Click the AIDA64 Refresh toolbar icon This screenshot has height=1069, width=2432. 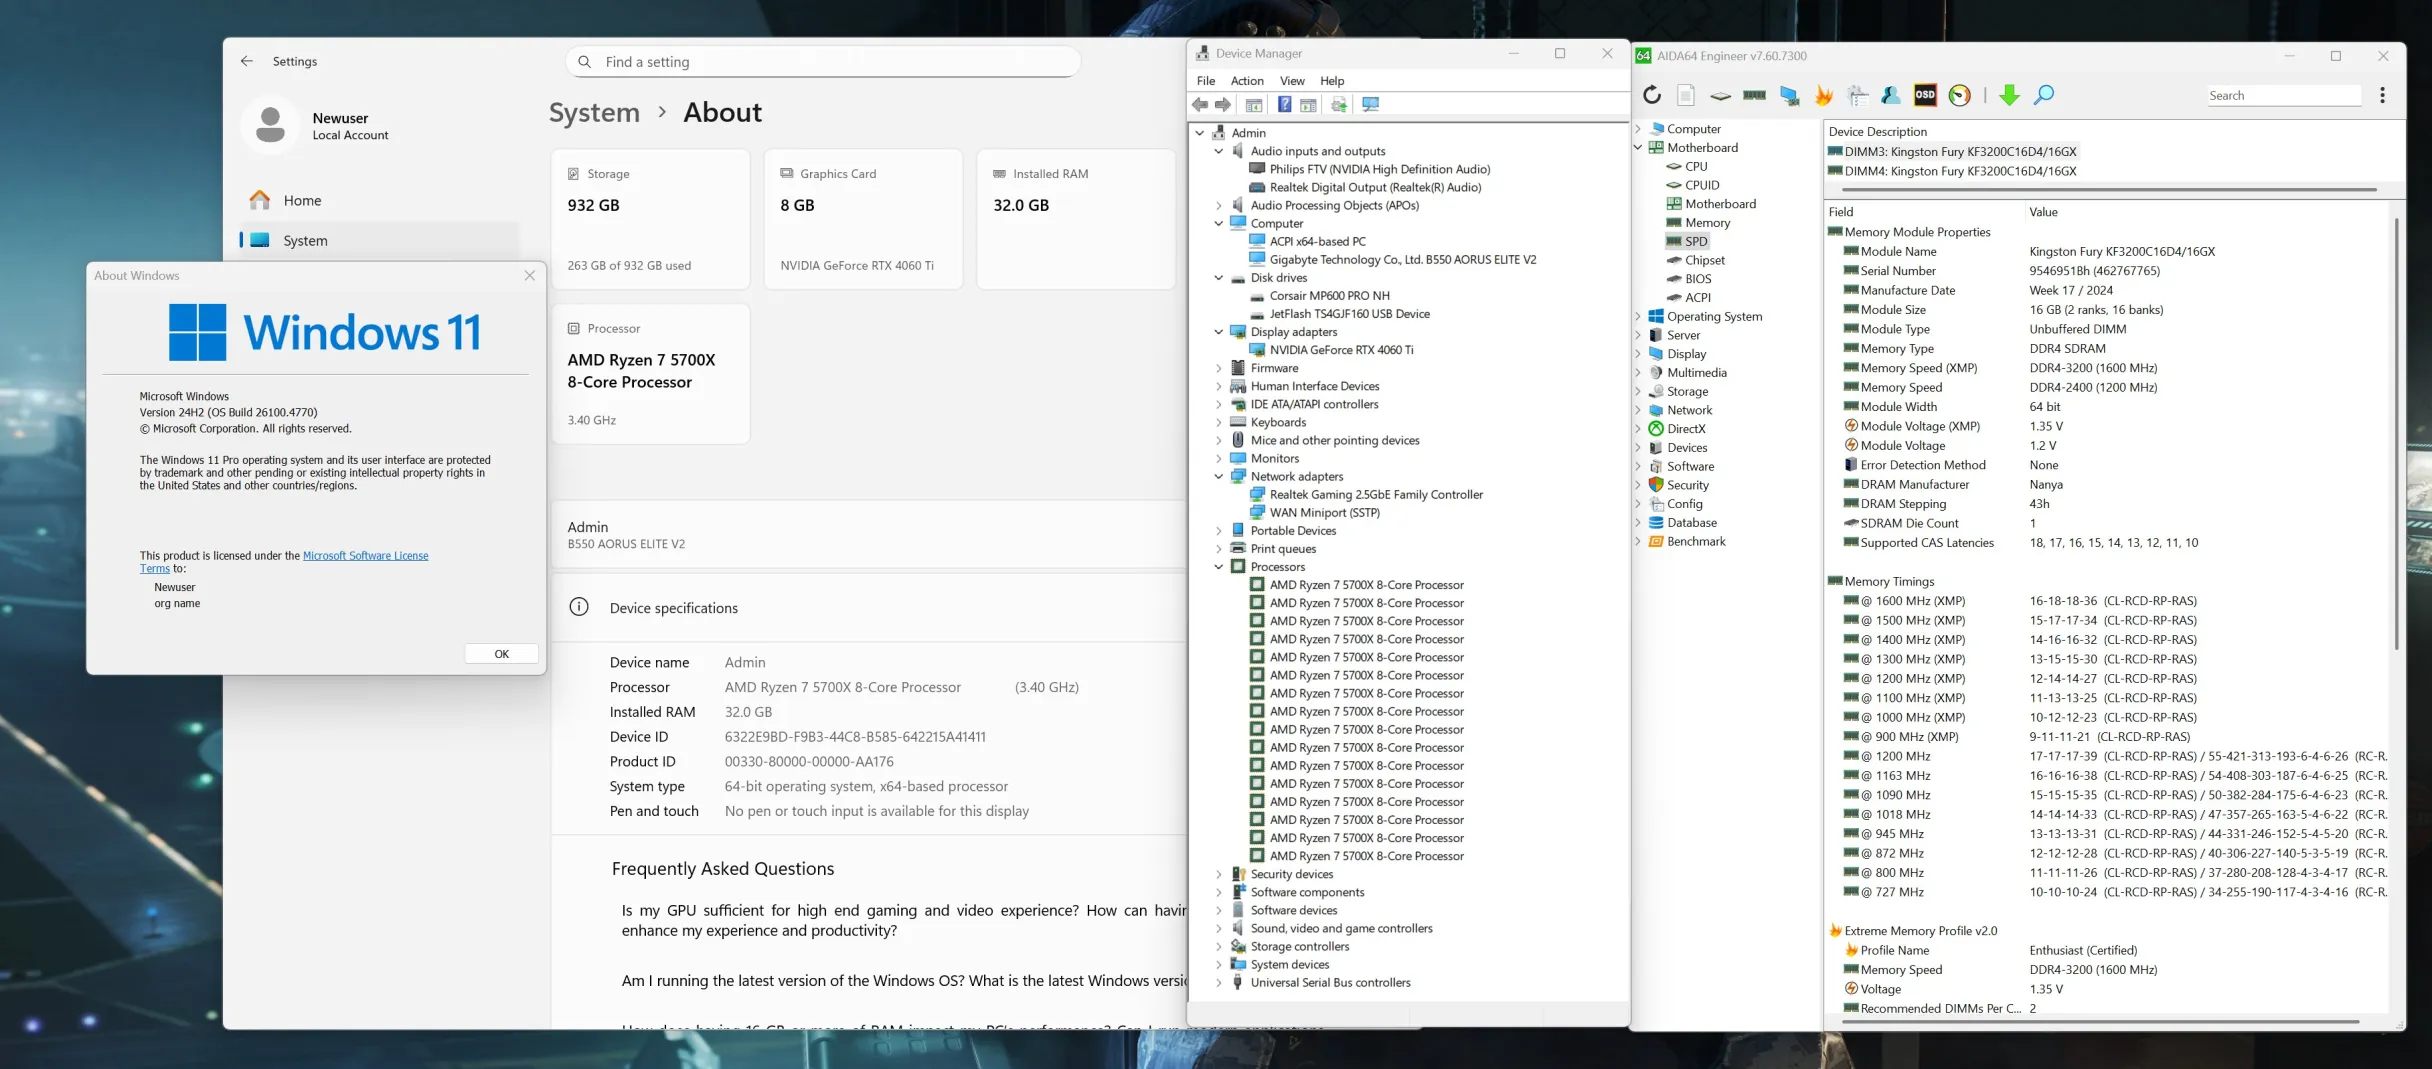point(1652,95)
